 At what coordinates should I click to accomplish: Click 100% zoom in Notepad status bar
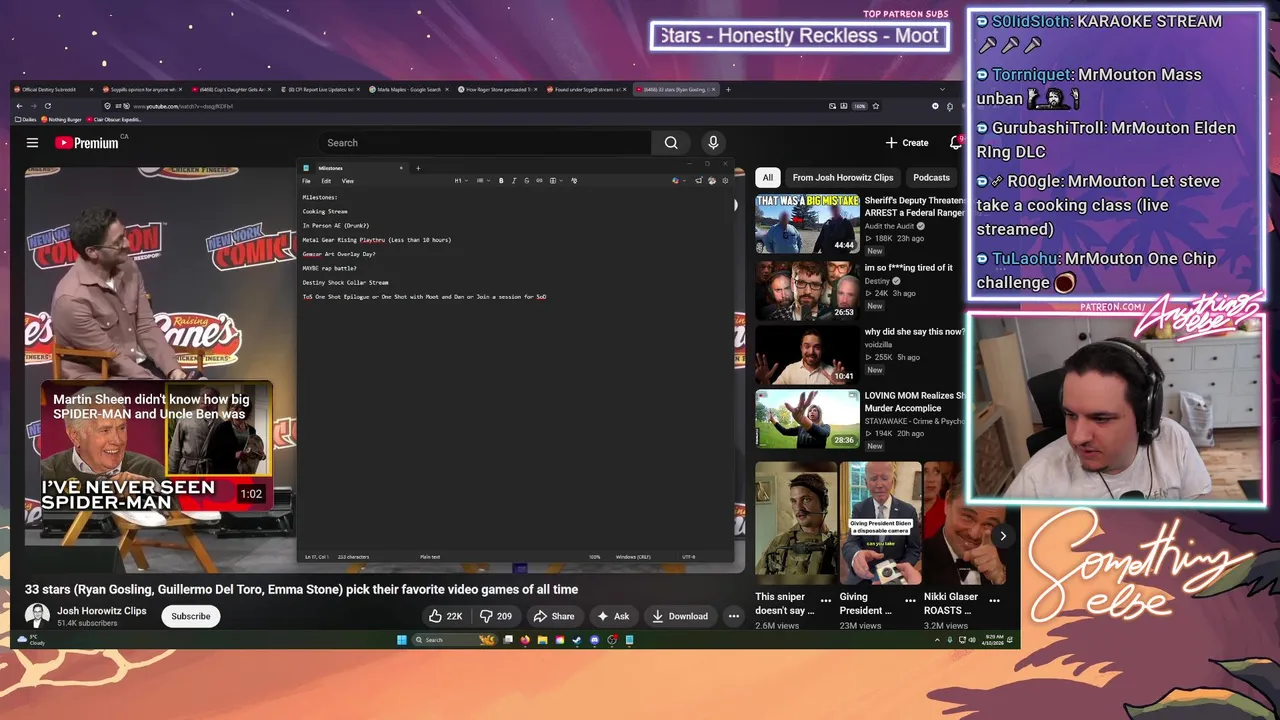[x=595, y=556]
